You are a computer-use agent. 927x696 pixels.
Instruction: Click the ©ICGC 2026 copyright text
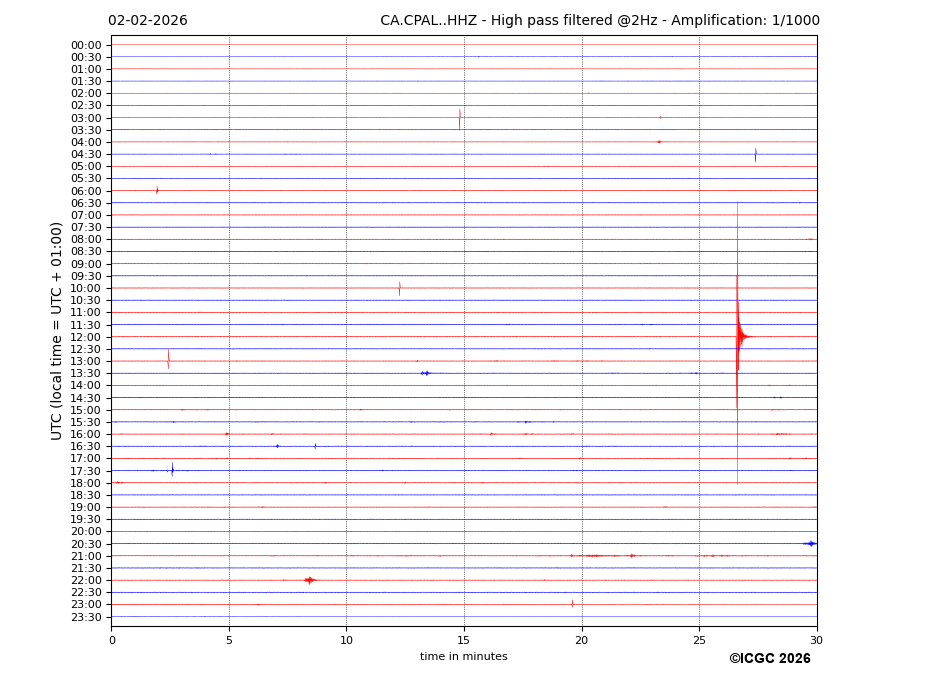[769, 659]
